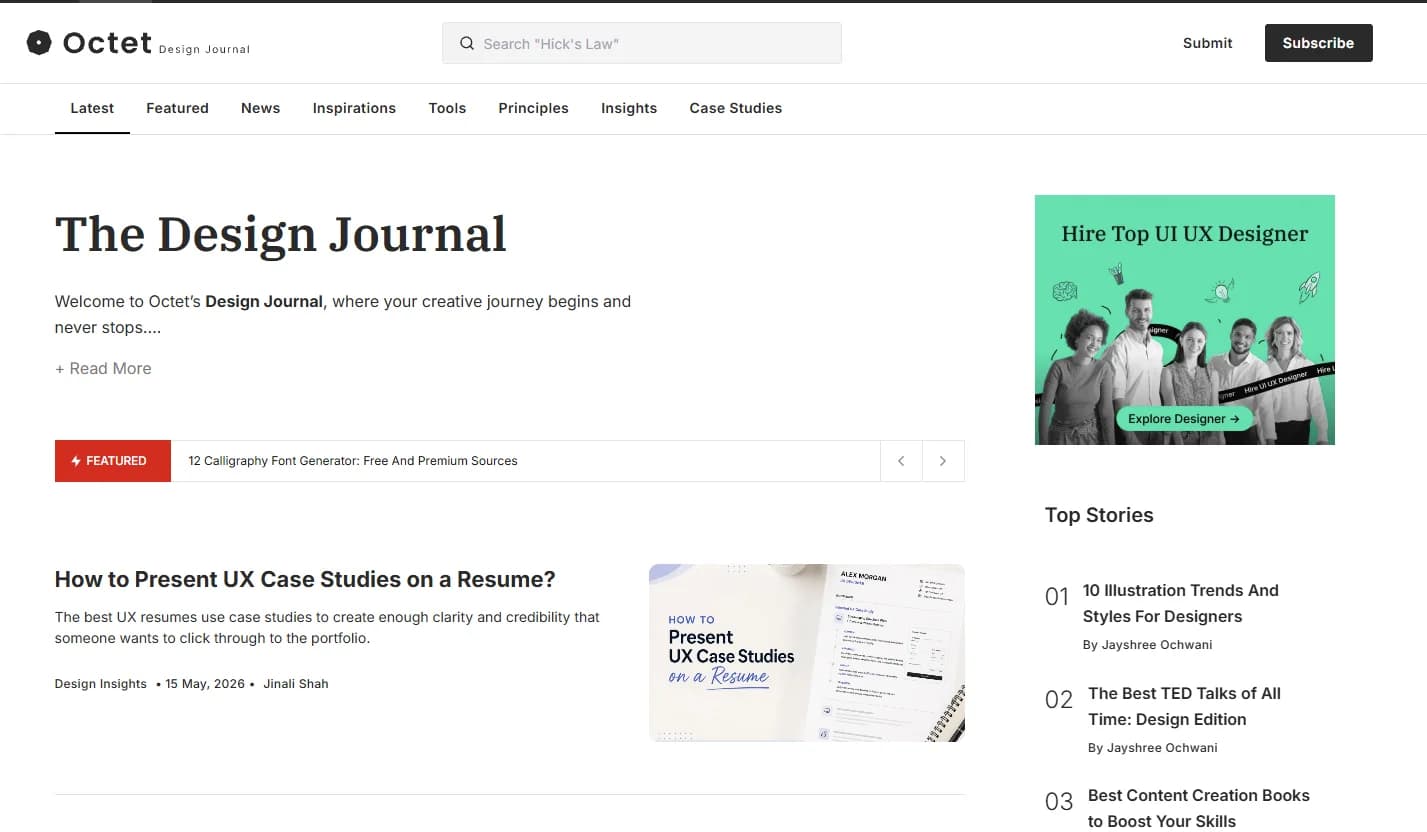Select the Tools tab
The height and width of the screenshot is (832, 1427).
click(447, 108)
